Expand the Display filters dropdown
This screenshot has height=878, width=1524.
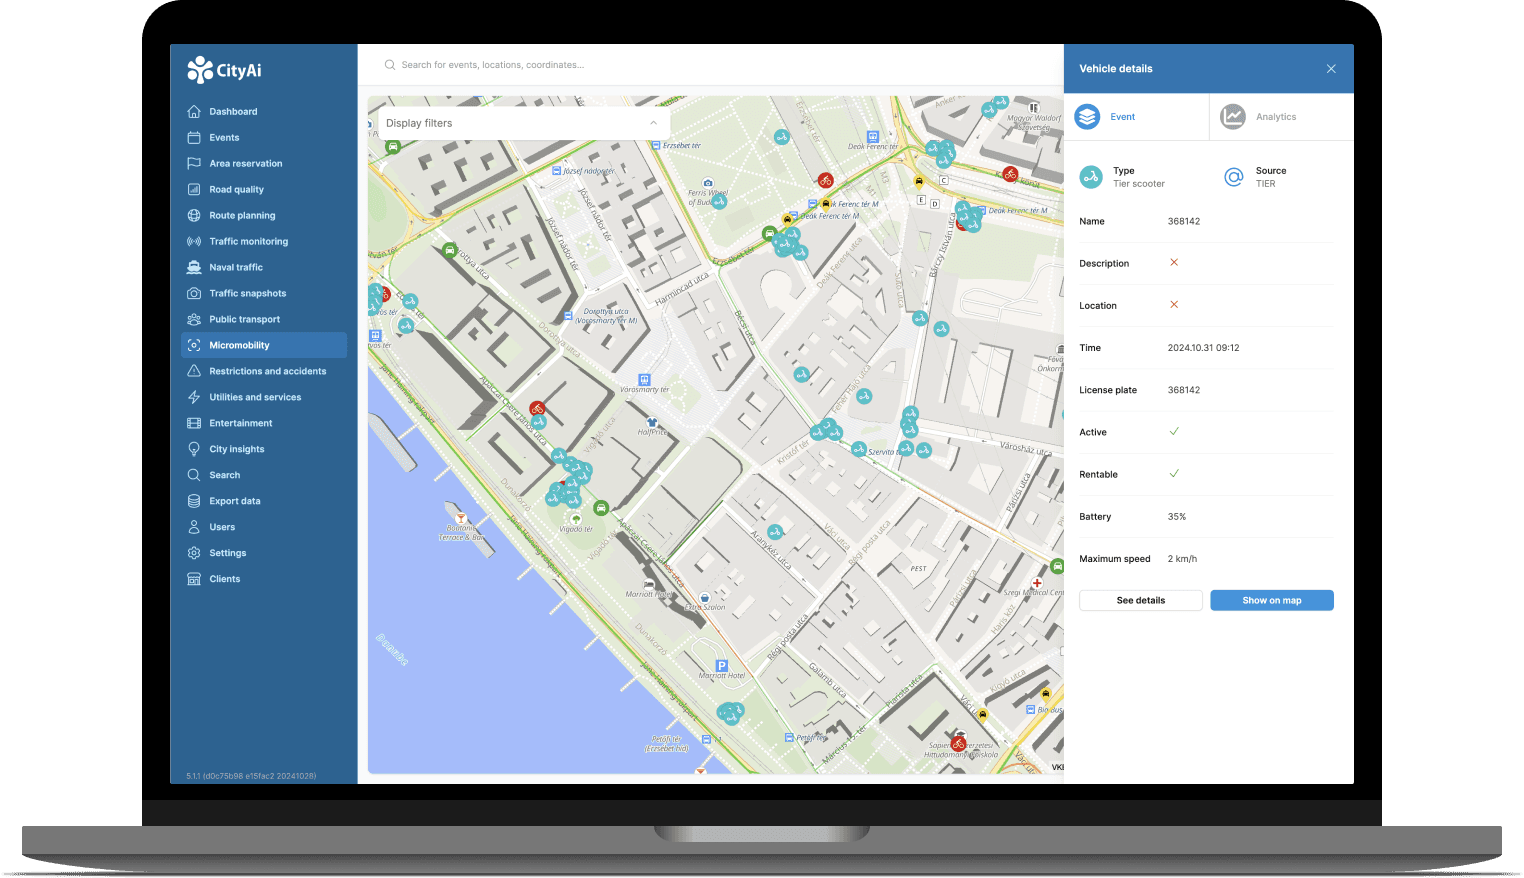point(520,123)
